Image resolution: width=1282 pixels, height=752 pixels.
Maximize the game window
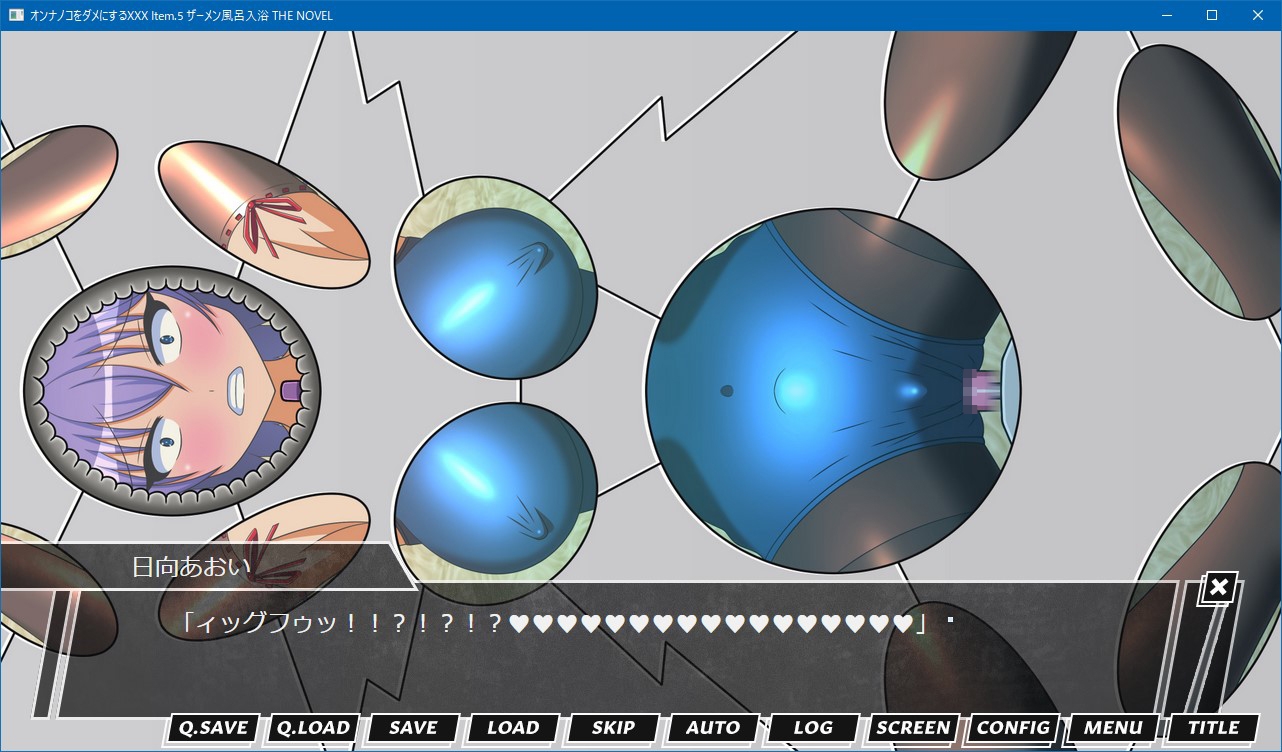coord(1212,15)
